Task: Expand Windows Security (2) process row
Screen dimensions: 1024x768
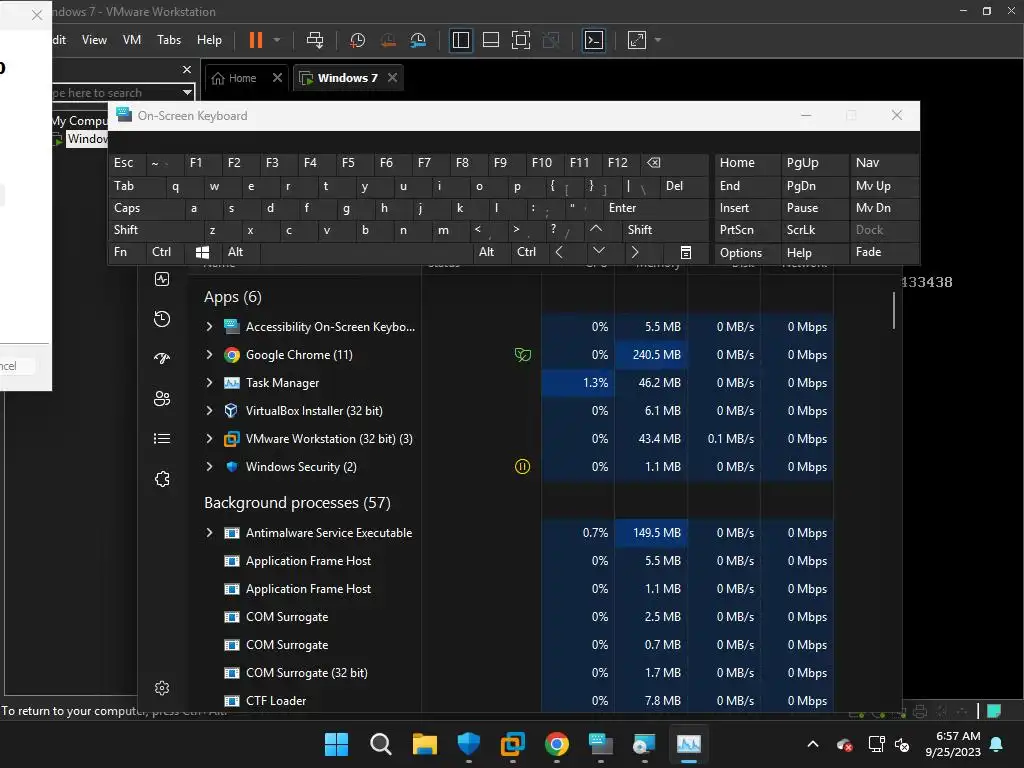Action: (x=209, y=467)
